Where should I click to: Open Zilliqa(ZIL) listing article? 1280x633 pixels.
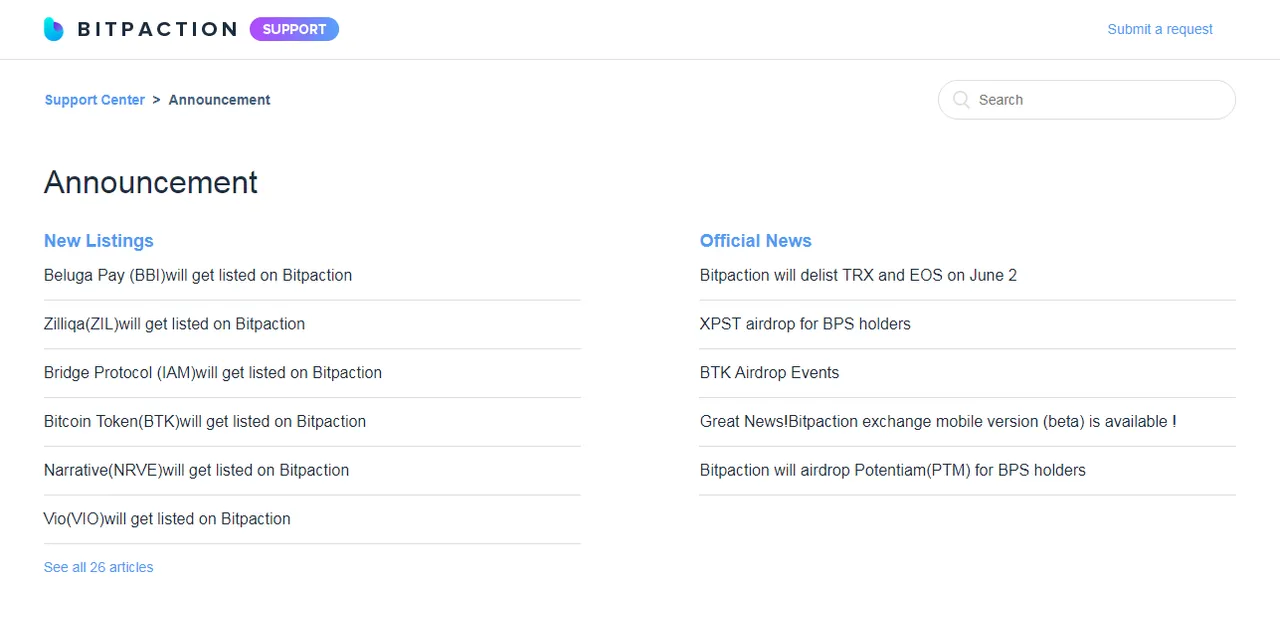pyautogui.click(x=174, y=324)
